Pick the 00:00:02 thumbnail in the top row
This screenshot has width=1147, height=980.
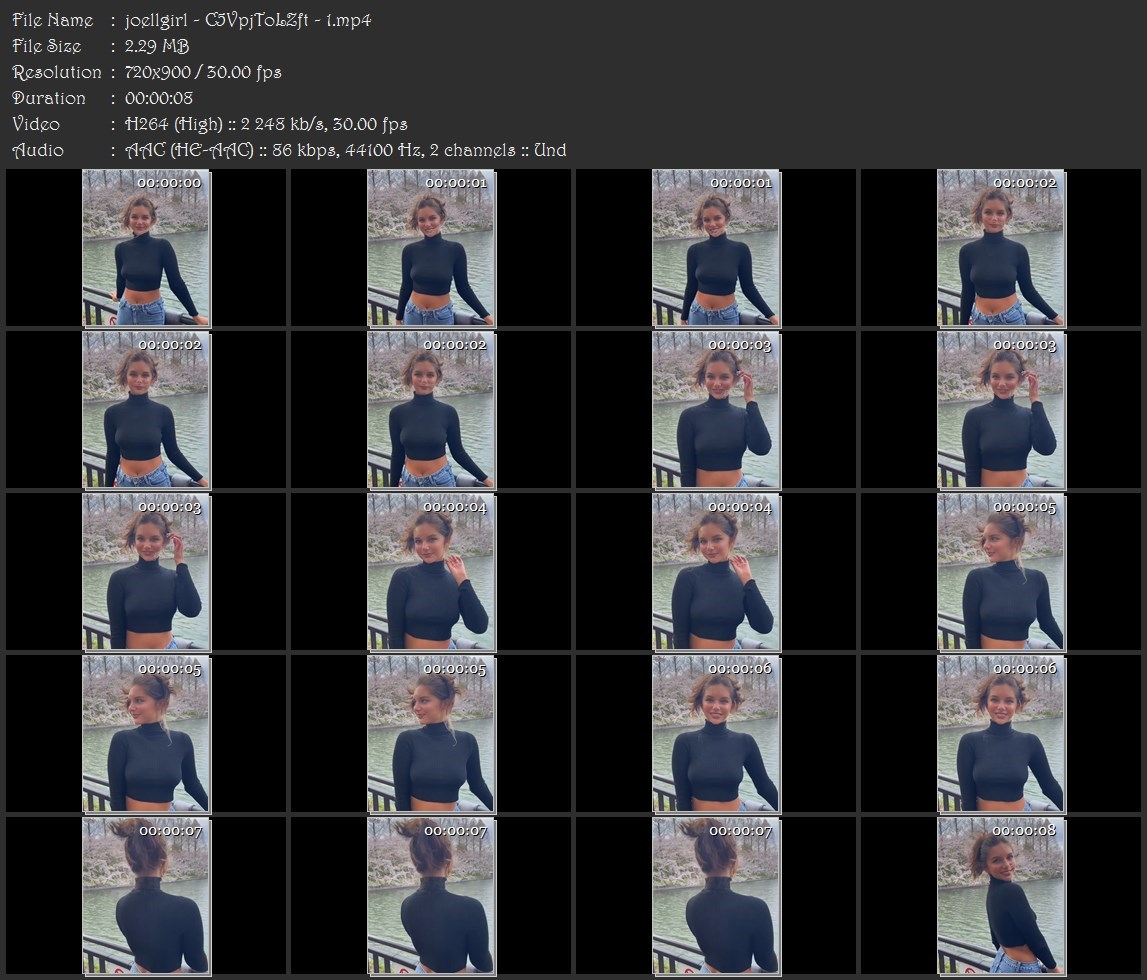(1001, 248)
